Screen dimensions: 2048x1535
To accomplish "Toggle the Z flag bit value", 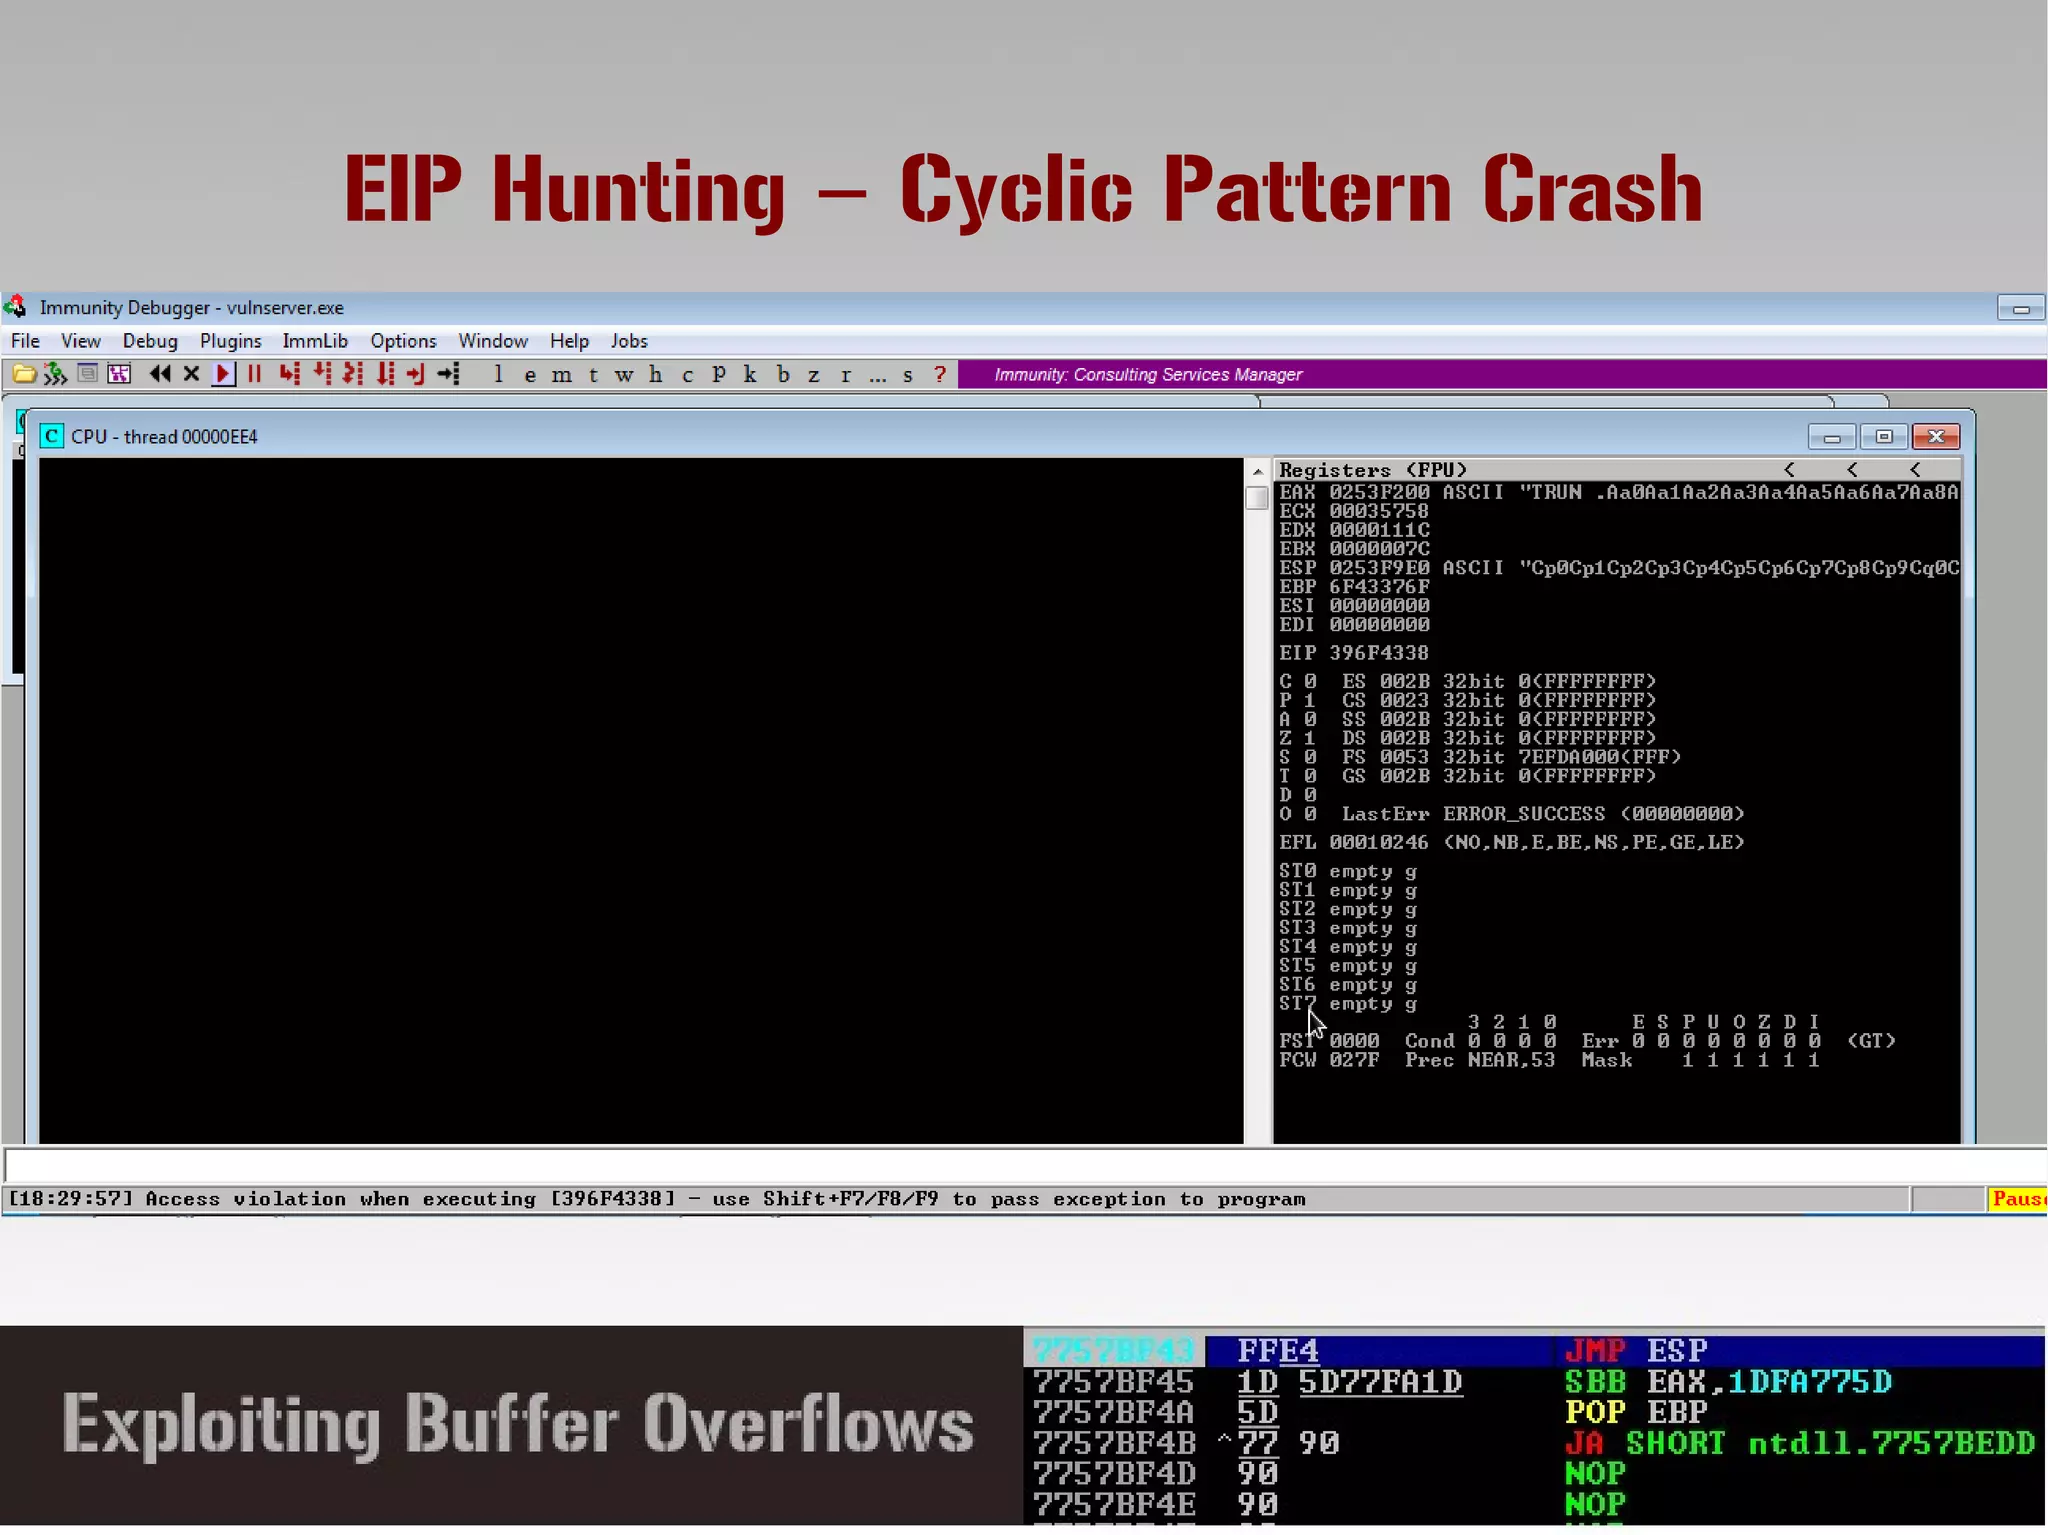I will (1309, 739).
